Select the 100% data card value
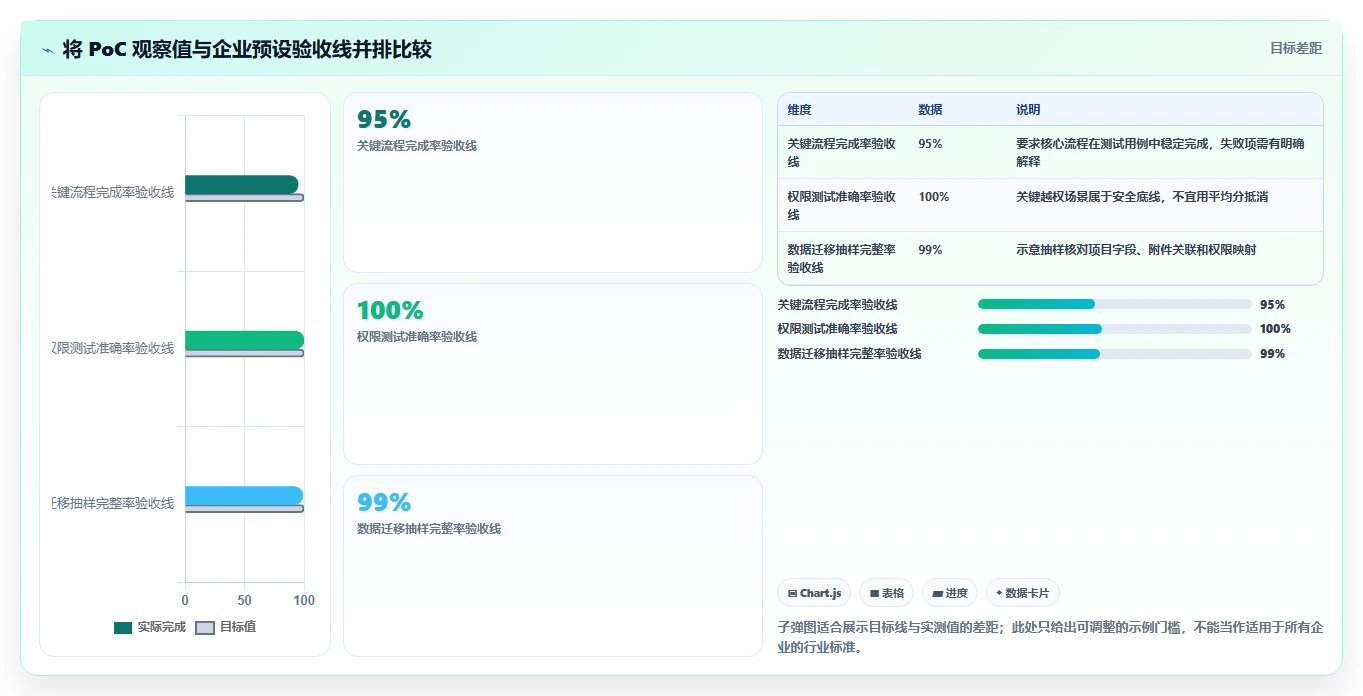Screen dimensions: 1363x696 [x=390, y=310]
